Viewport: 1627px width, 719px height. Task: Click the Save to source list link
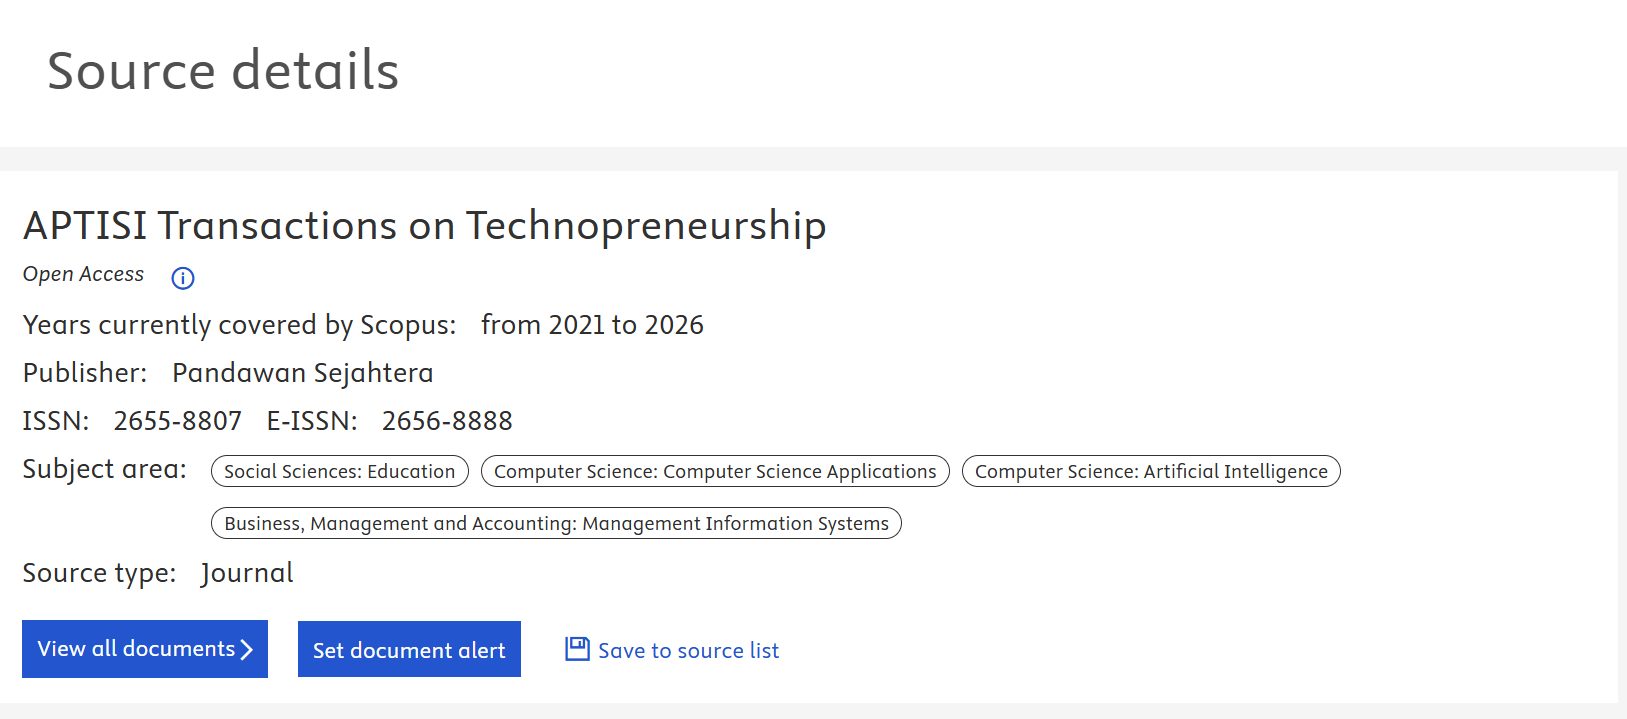688,651
